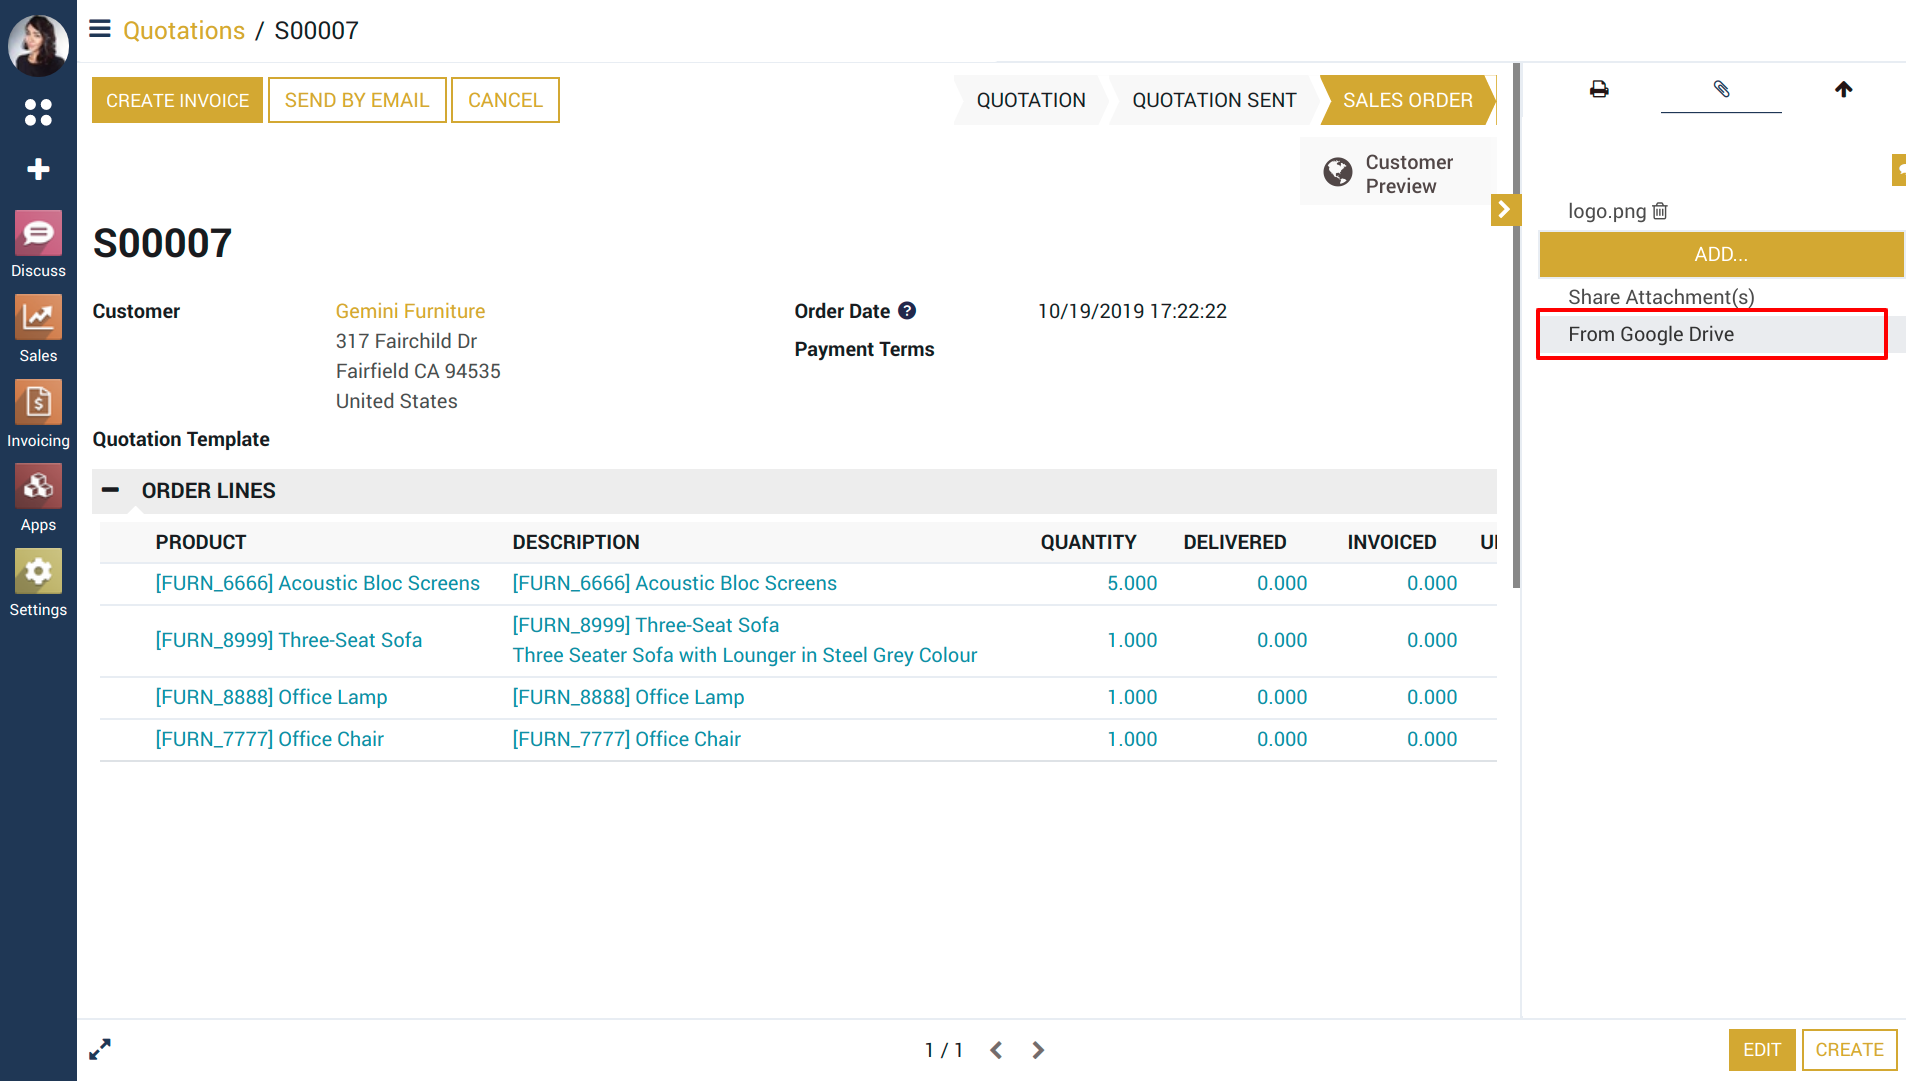Click the print icon in right panel
This screenshot has width=1906, height=1081.
point(1599,89)
